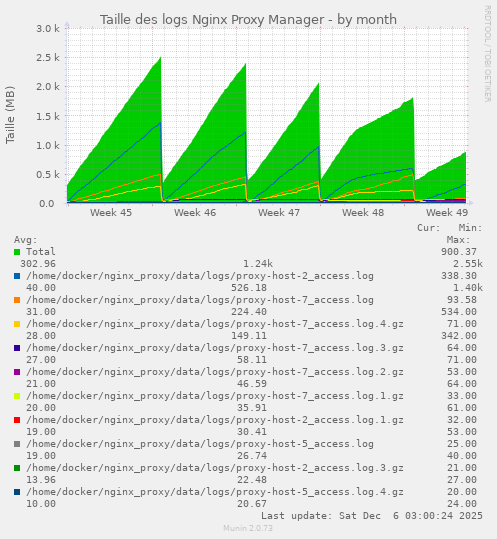This screenshot has height=539, width=497.
Task: Click the 35.91 average value
Action: pyautogui.click(x=252, y=408)
